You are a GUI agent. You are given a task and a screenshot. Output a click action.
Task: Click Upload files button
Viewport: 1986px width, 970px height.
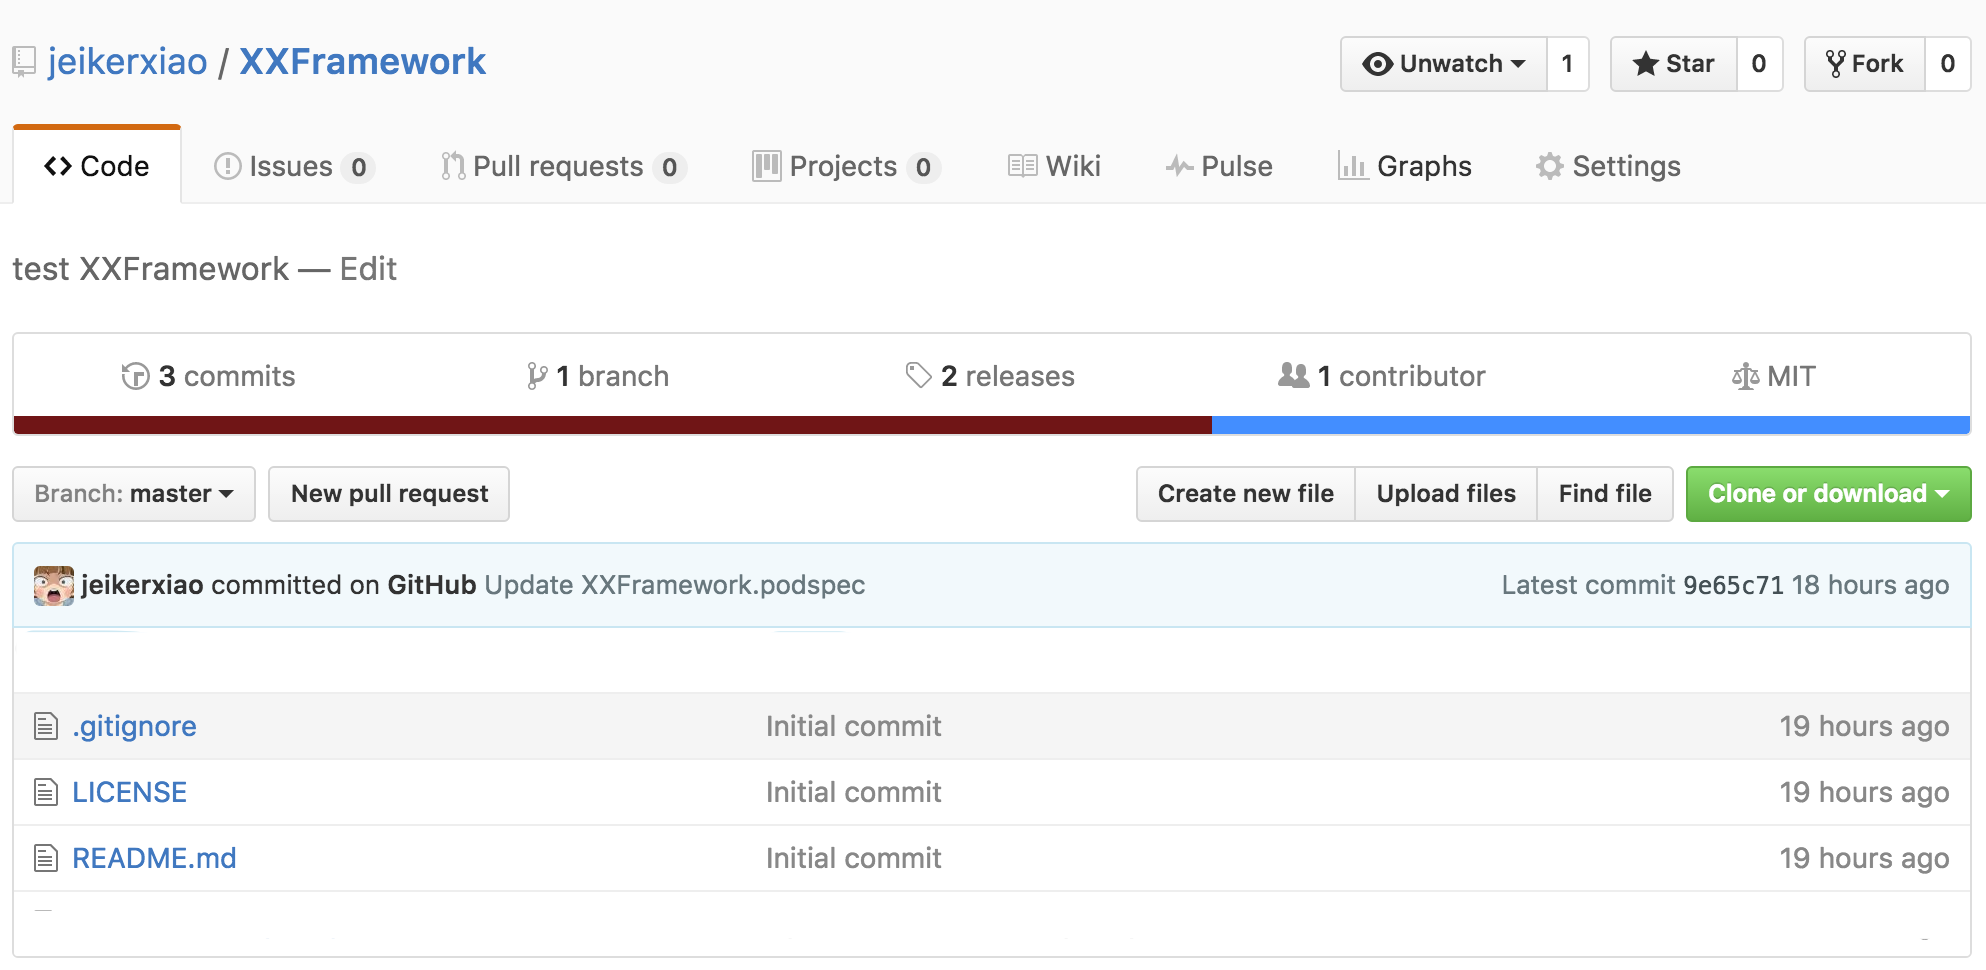[1446, 494]
